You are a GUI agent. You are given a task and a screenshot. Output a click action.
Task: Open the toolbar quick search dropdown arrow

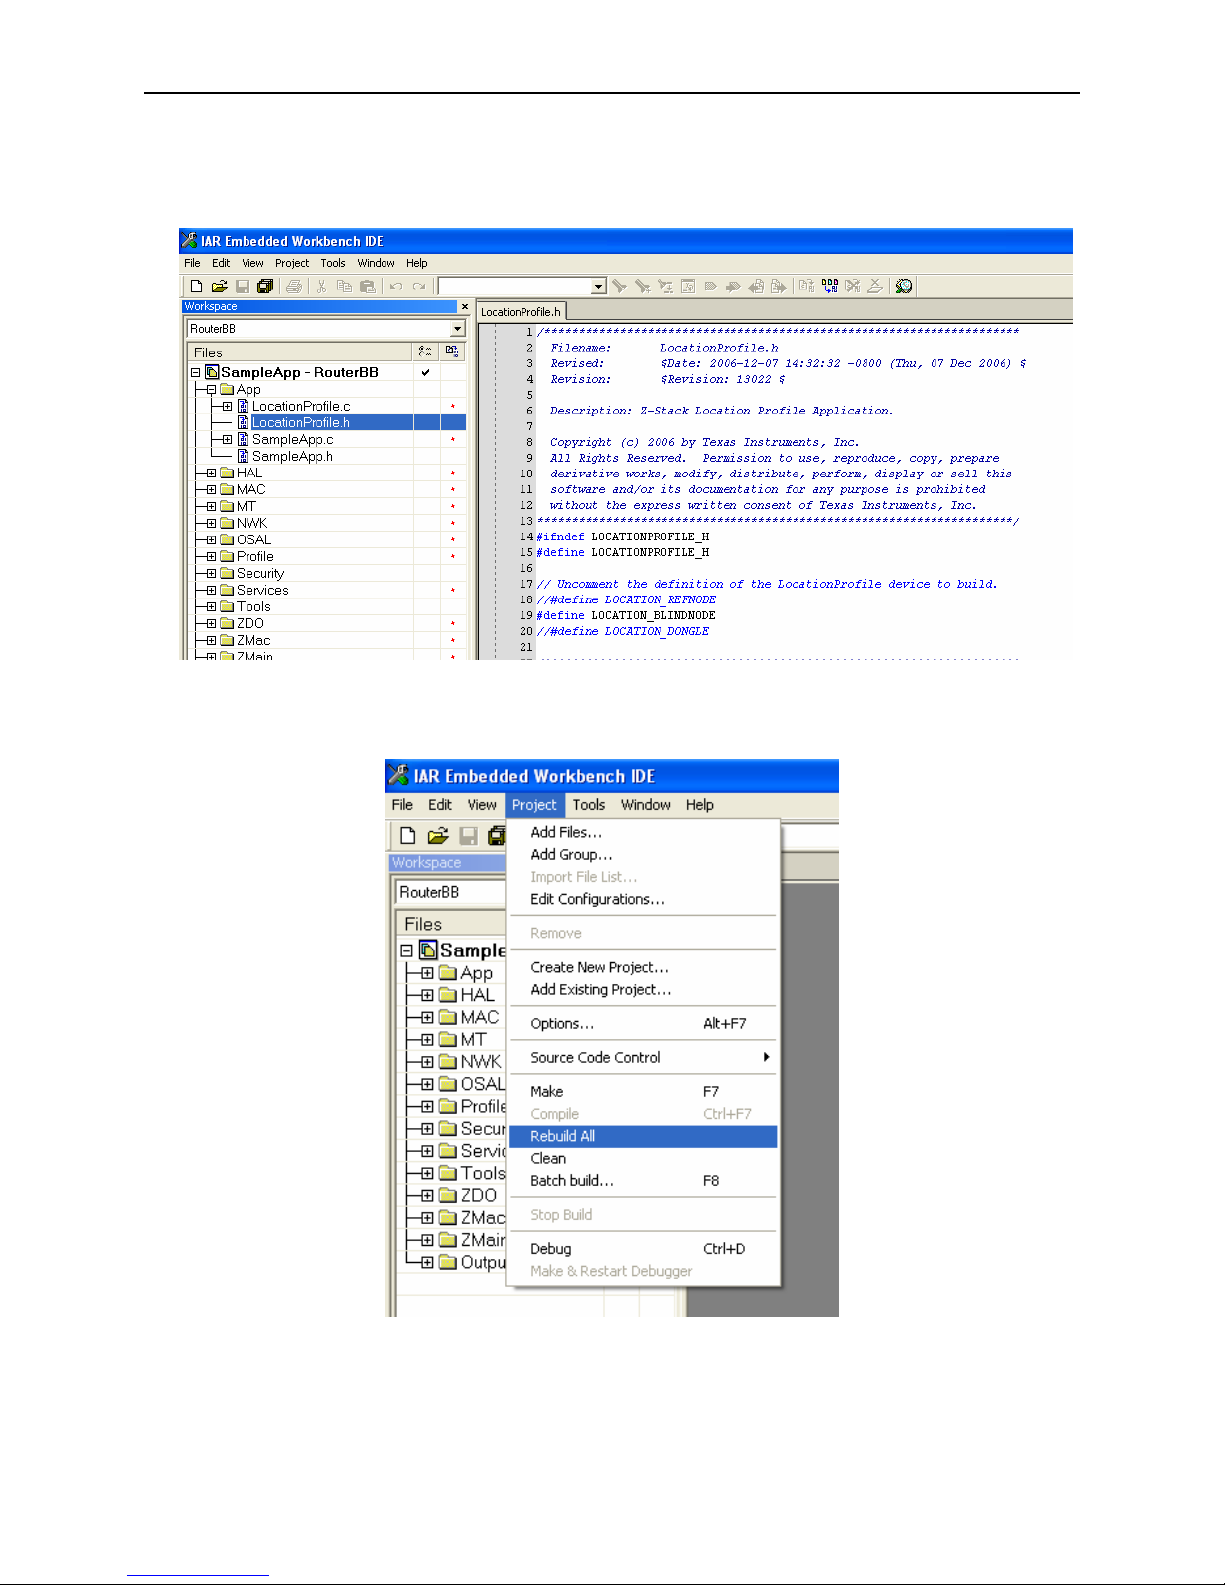[599, 286]
